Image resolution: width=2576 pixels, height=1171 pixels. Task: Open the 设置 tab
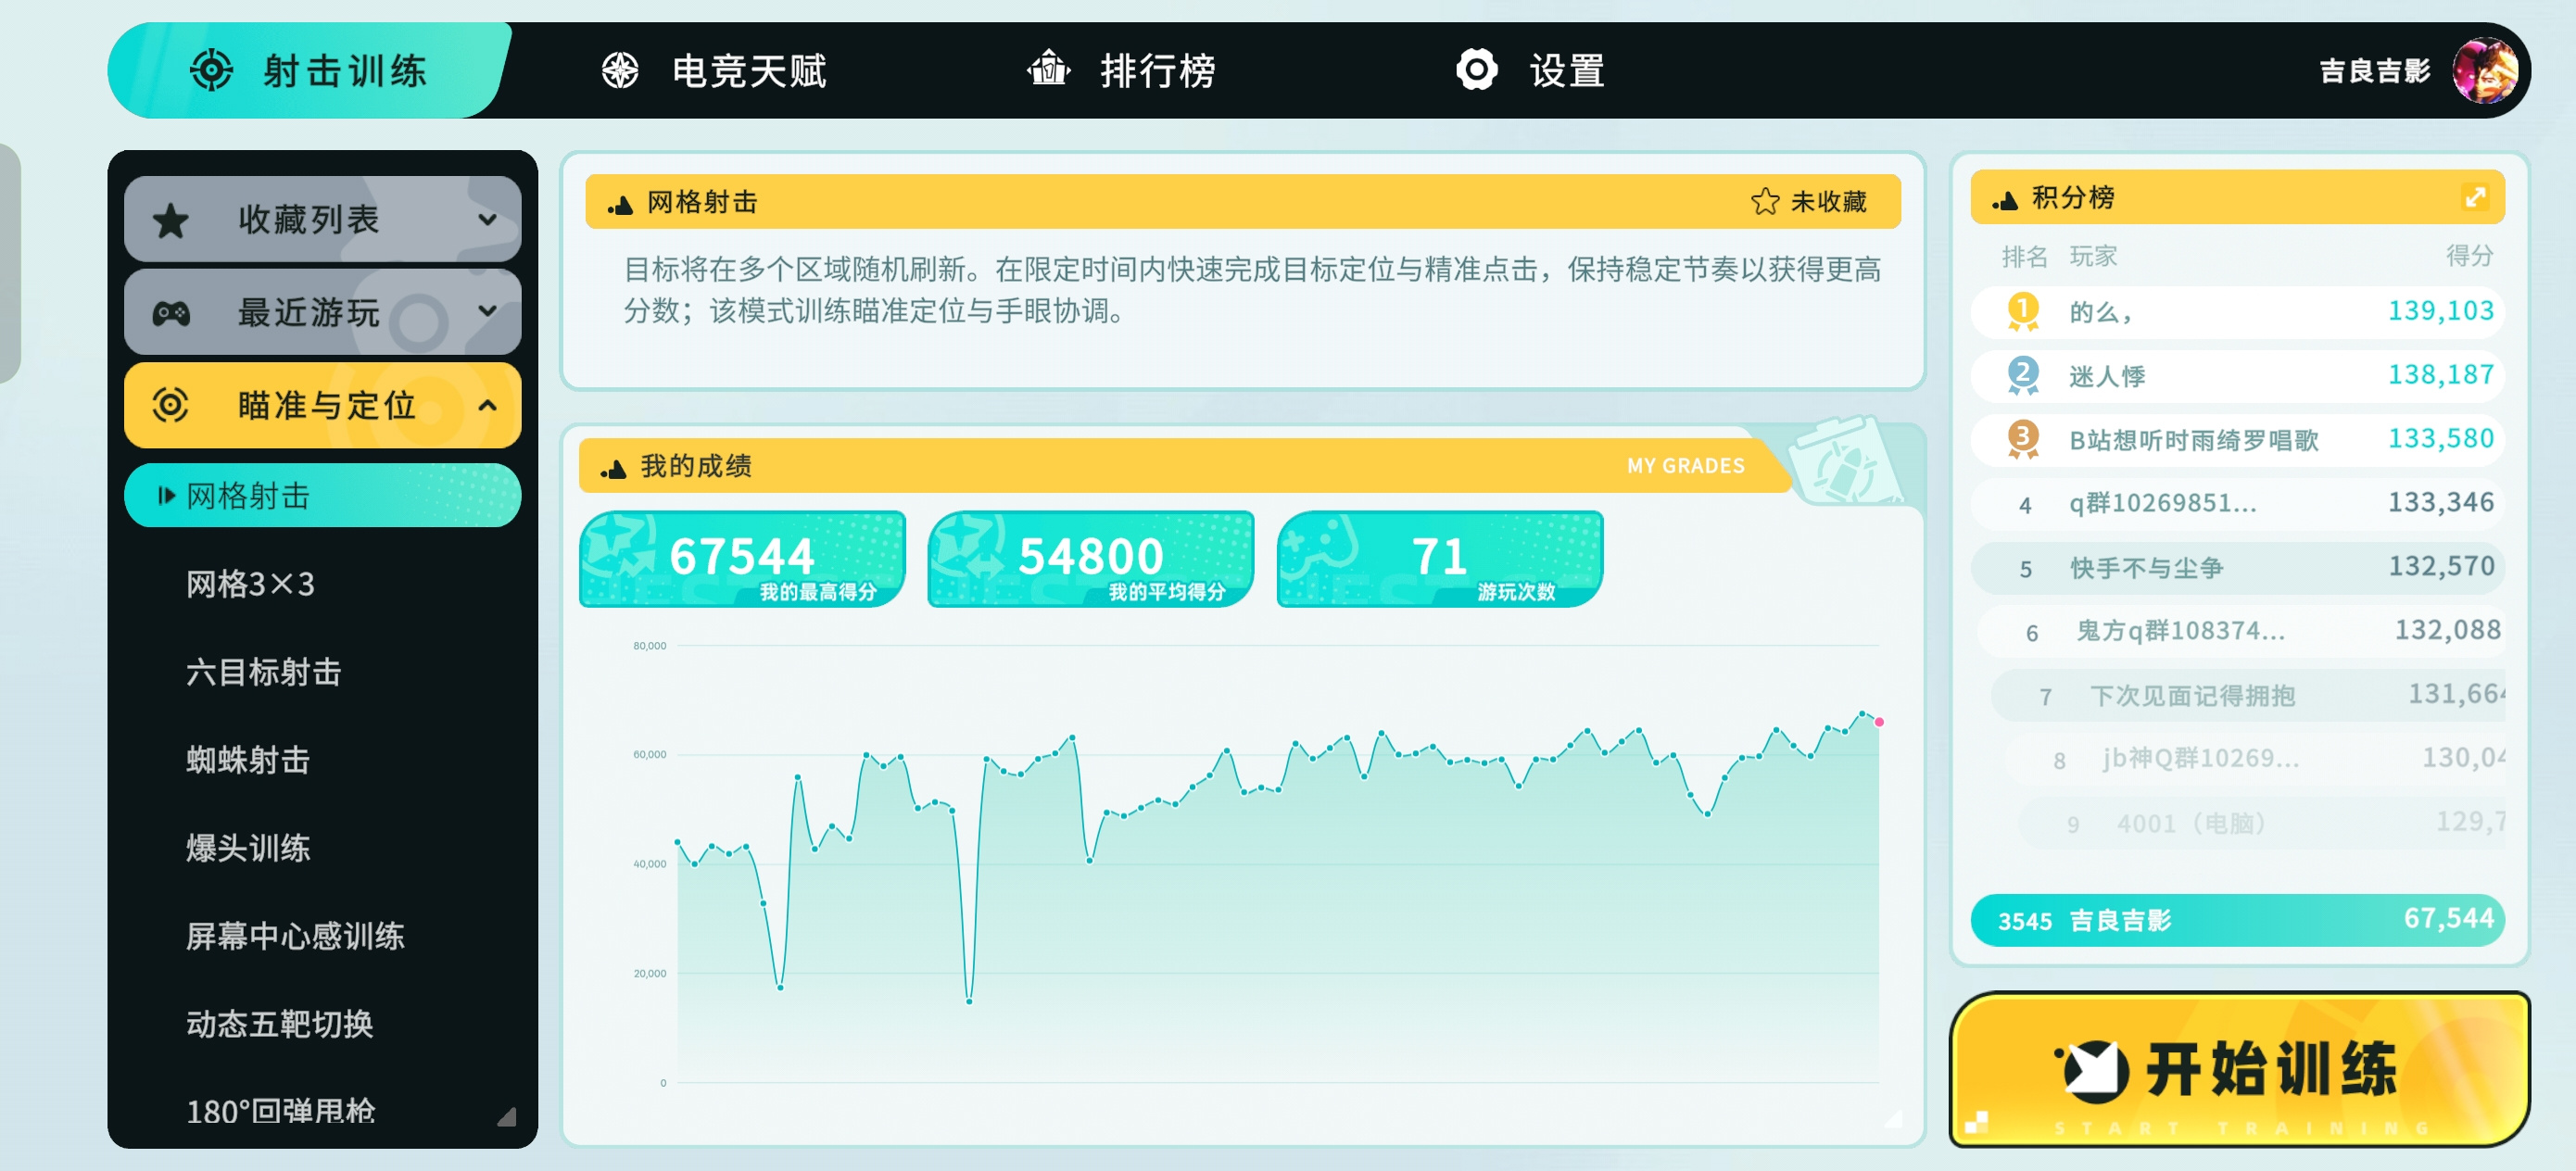[x=1530, y=70]
